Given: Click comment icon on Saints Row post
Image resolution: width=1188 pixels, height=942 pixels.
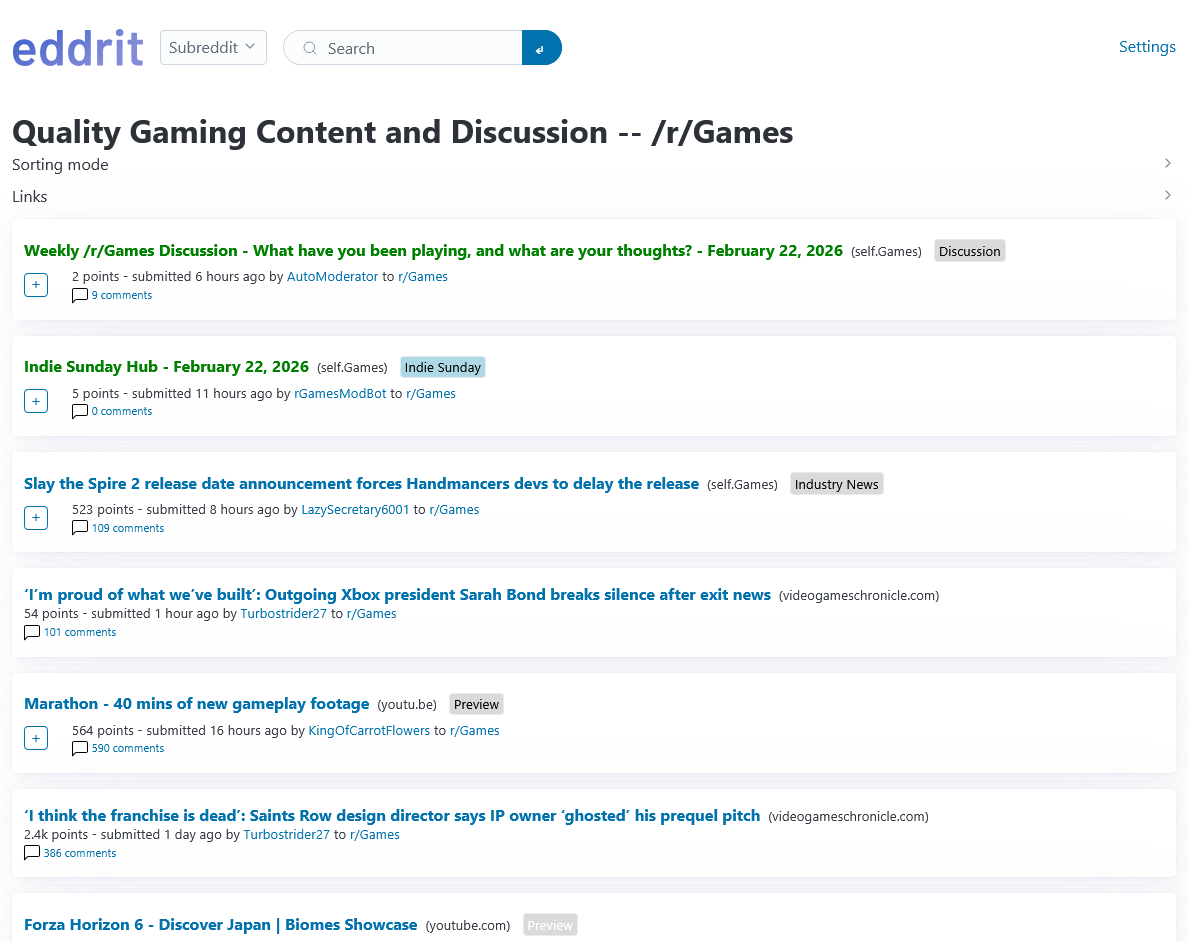Looking at the screenshot, I should [x=32, y=853].
